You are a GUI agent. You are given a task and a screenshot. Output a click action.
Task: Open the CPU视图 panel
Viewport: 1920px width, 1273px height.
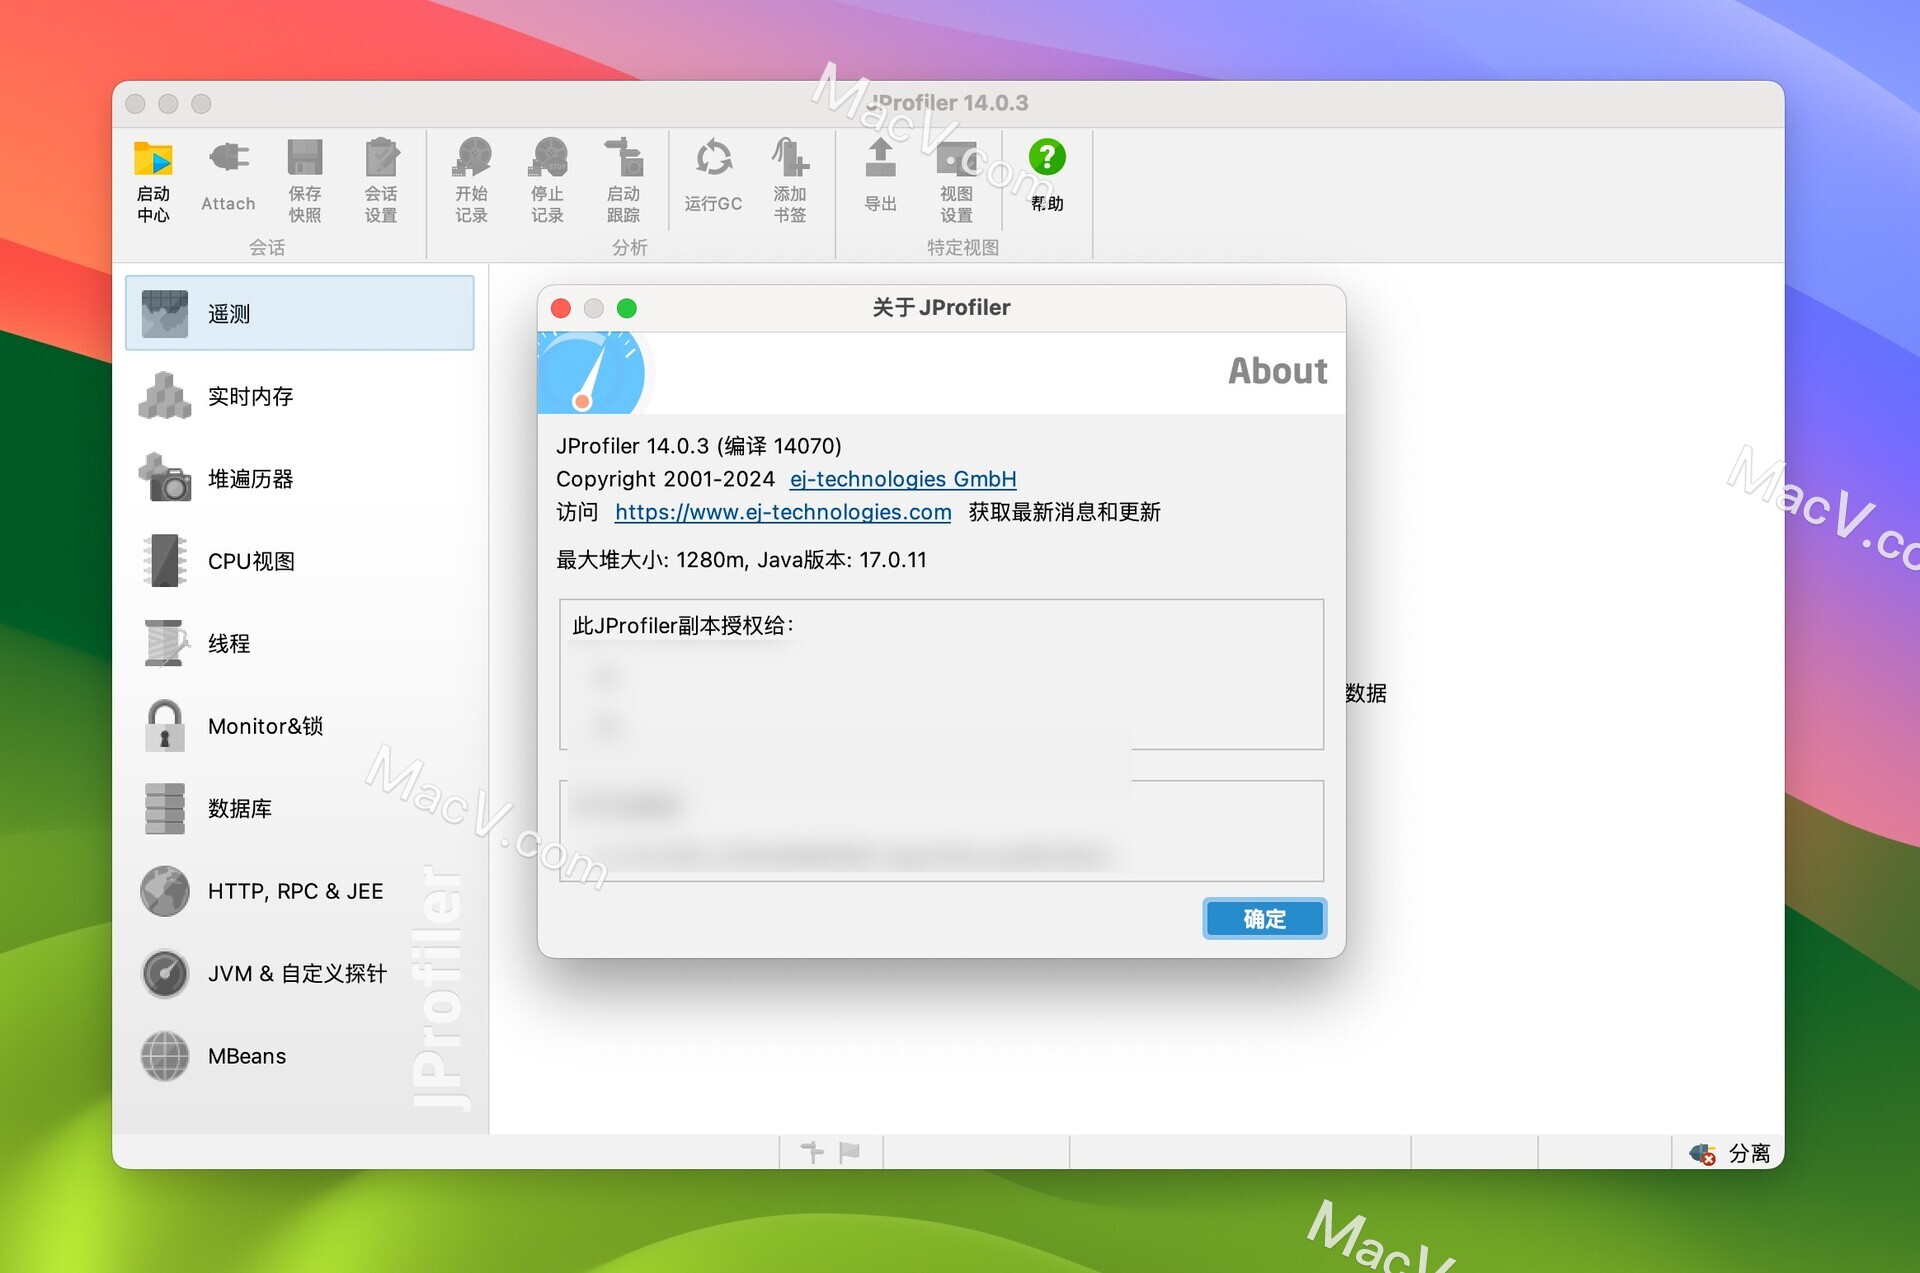tap(250, 561)
